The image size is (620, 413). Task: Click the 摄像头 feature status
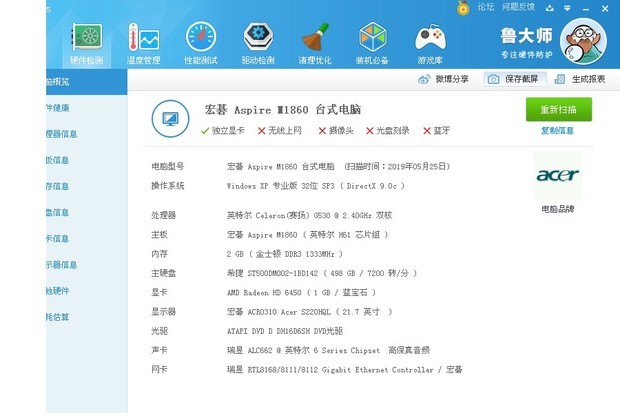tap(336, 131)
